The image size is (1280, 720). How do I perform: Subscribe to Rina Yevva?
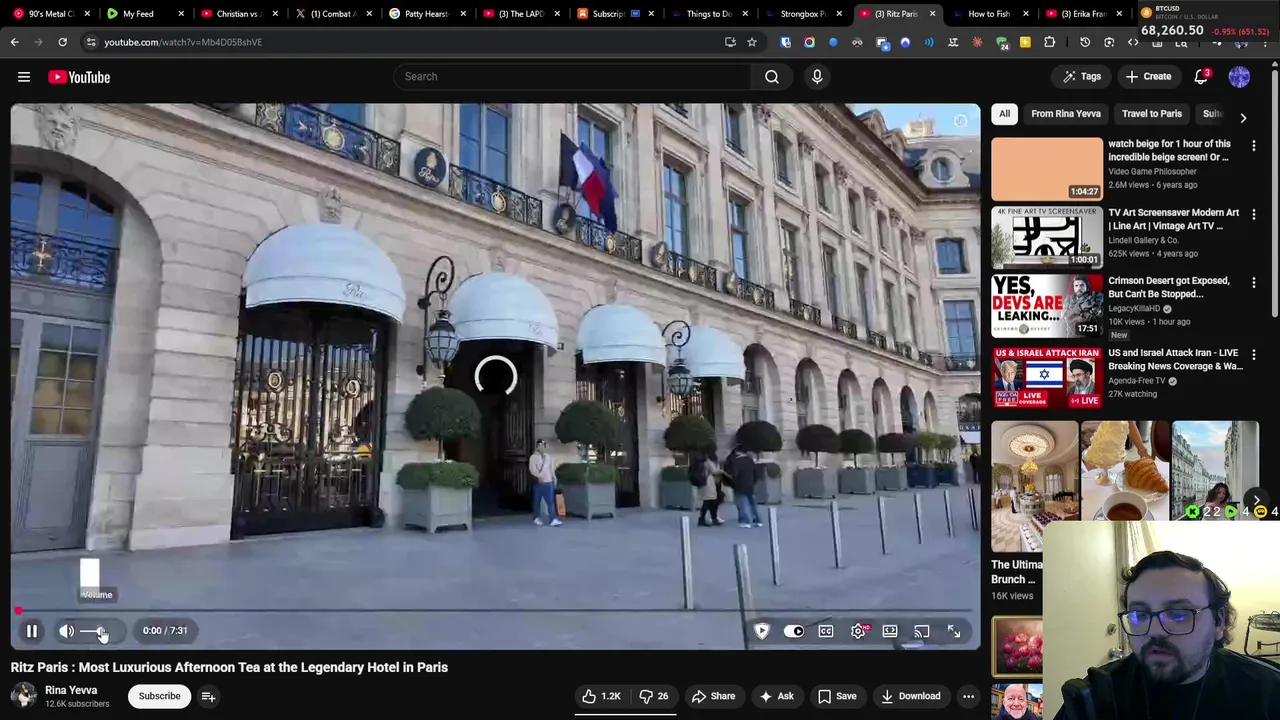tap(160, 696)
